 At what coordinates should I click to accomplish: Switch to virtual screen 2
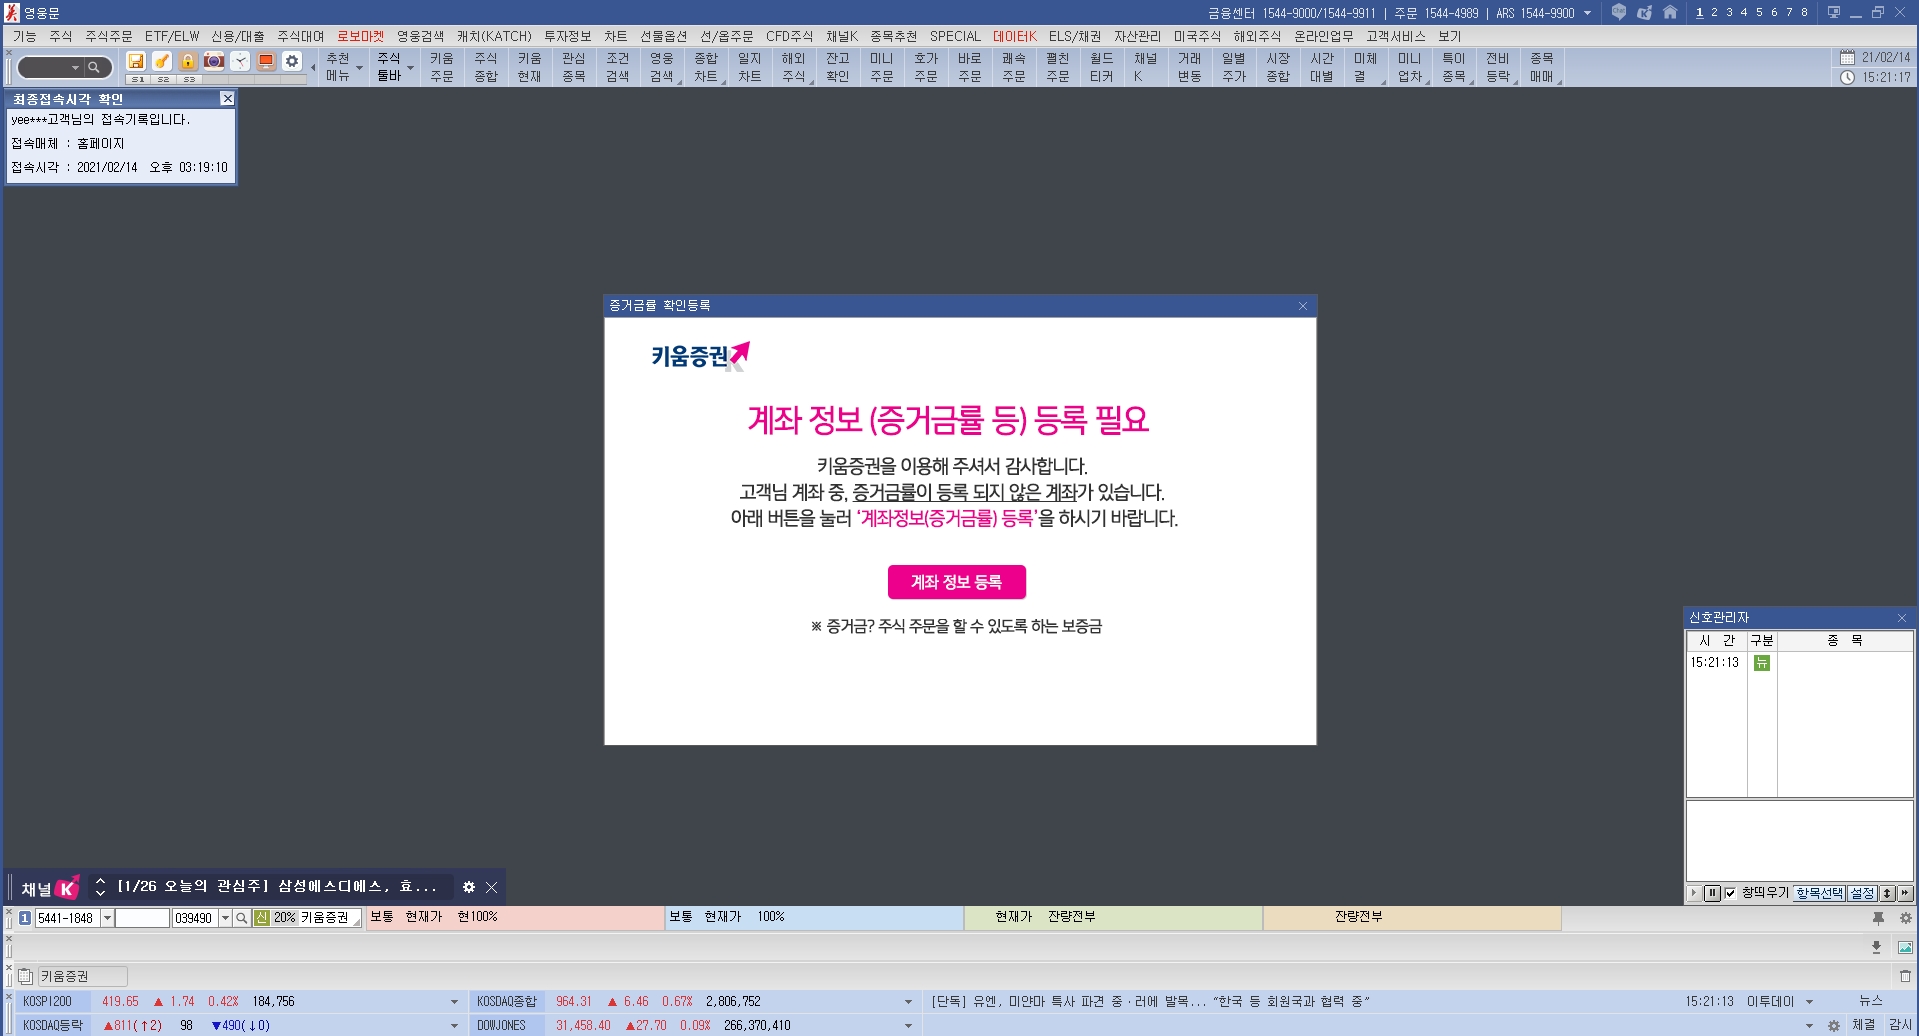pyautogui.click(x=1714, y=12)
